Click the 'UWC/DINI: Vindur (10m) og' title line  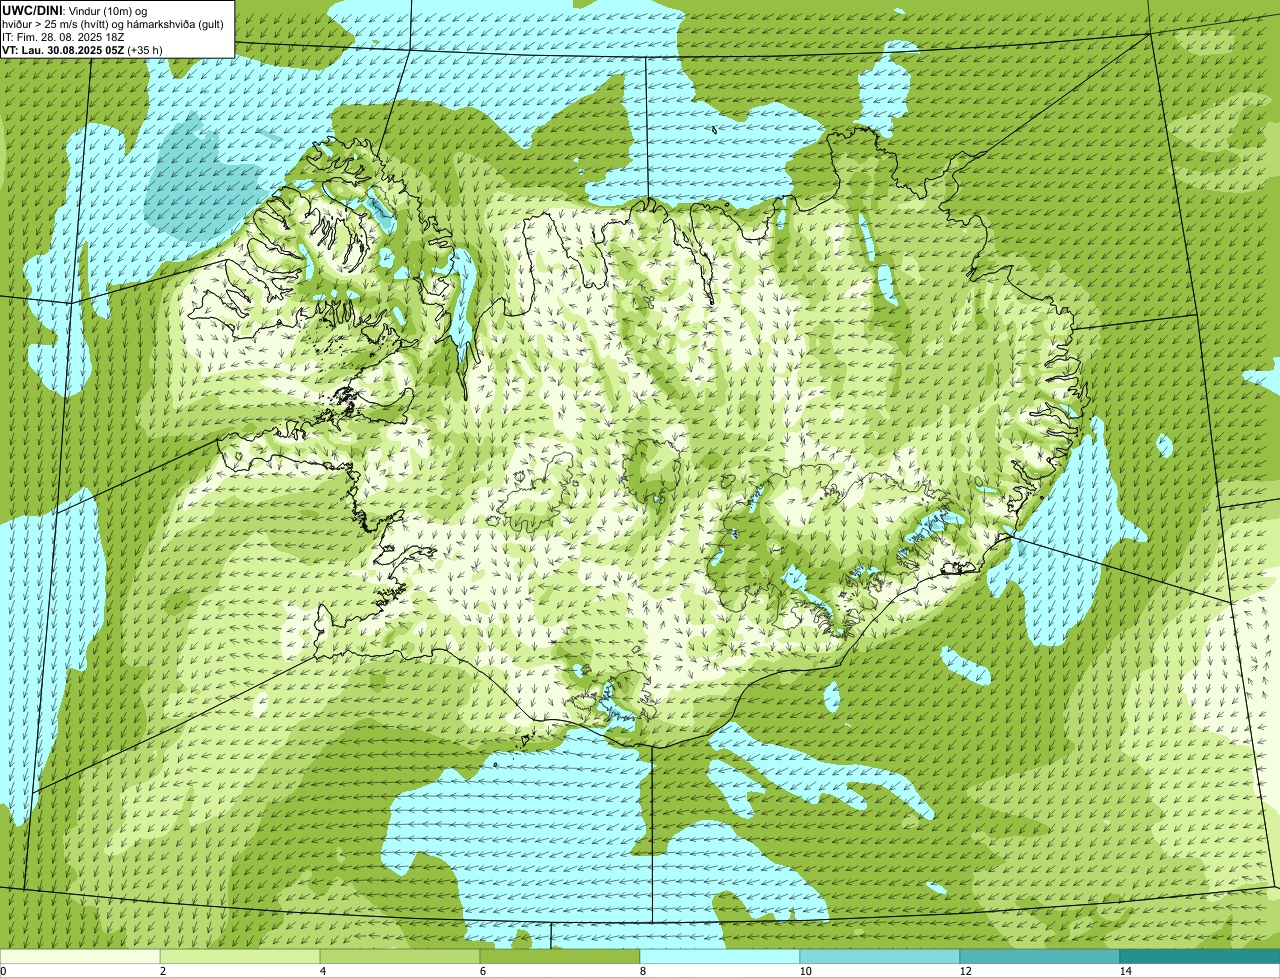click(x=75, y=10)
